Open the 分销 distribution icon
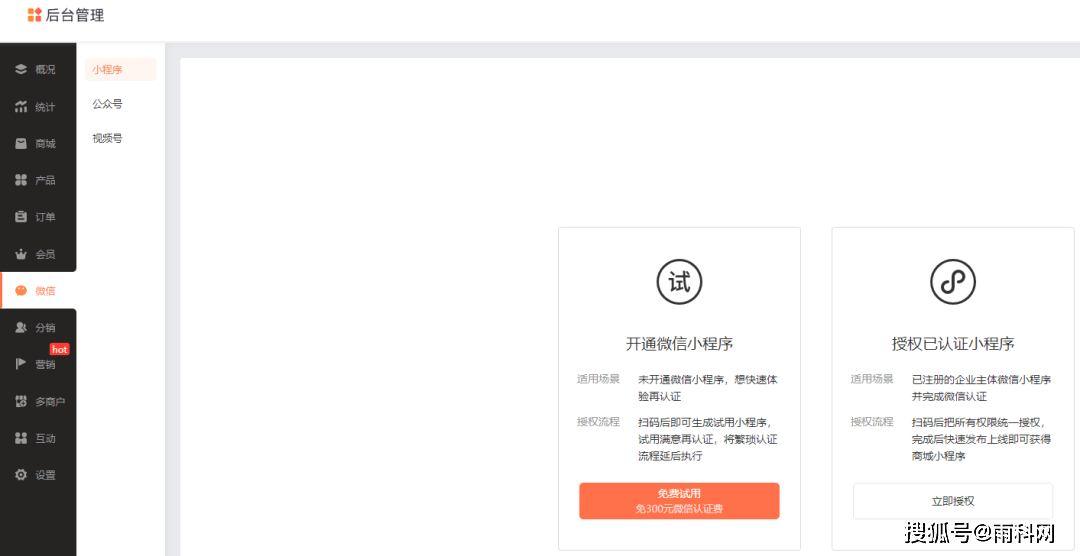This screenshot has width=1080, height=556. point(21,328)
